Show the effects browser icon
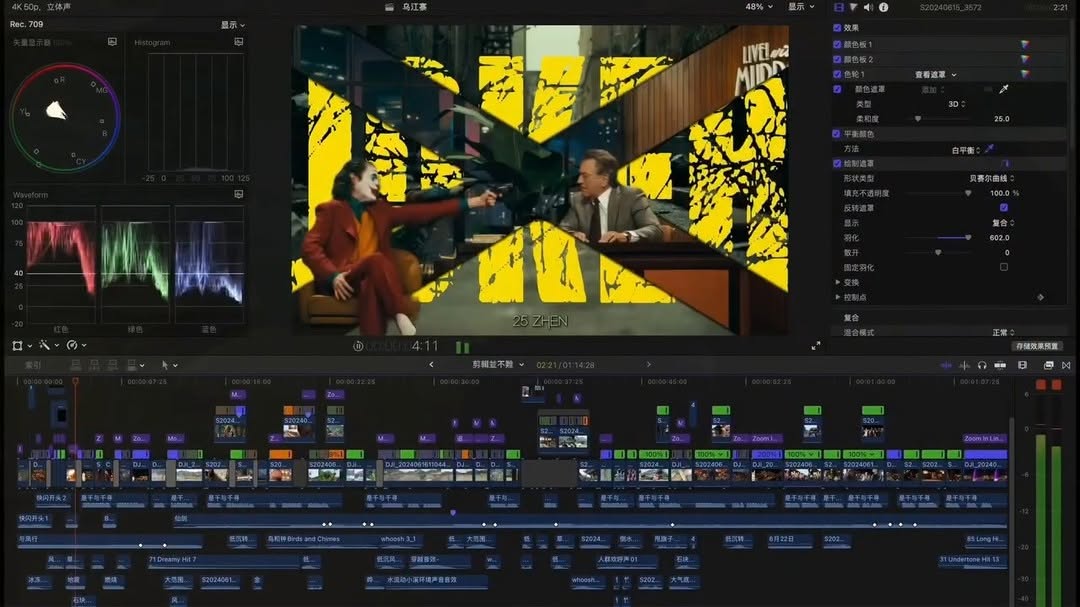Screen dimensions: 1080x607 tap(1048, 365)
